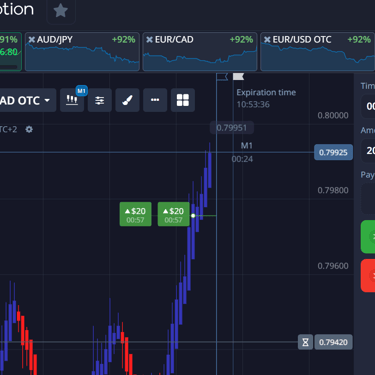Switch to the EUR/CAD tab
The image size is (375, 375).
[200, 52]
